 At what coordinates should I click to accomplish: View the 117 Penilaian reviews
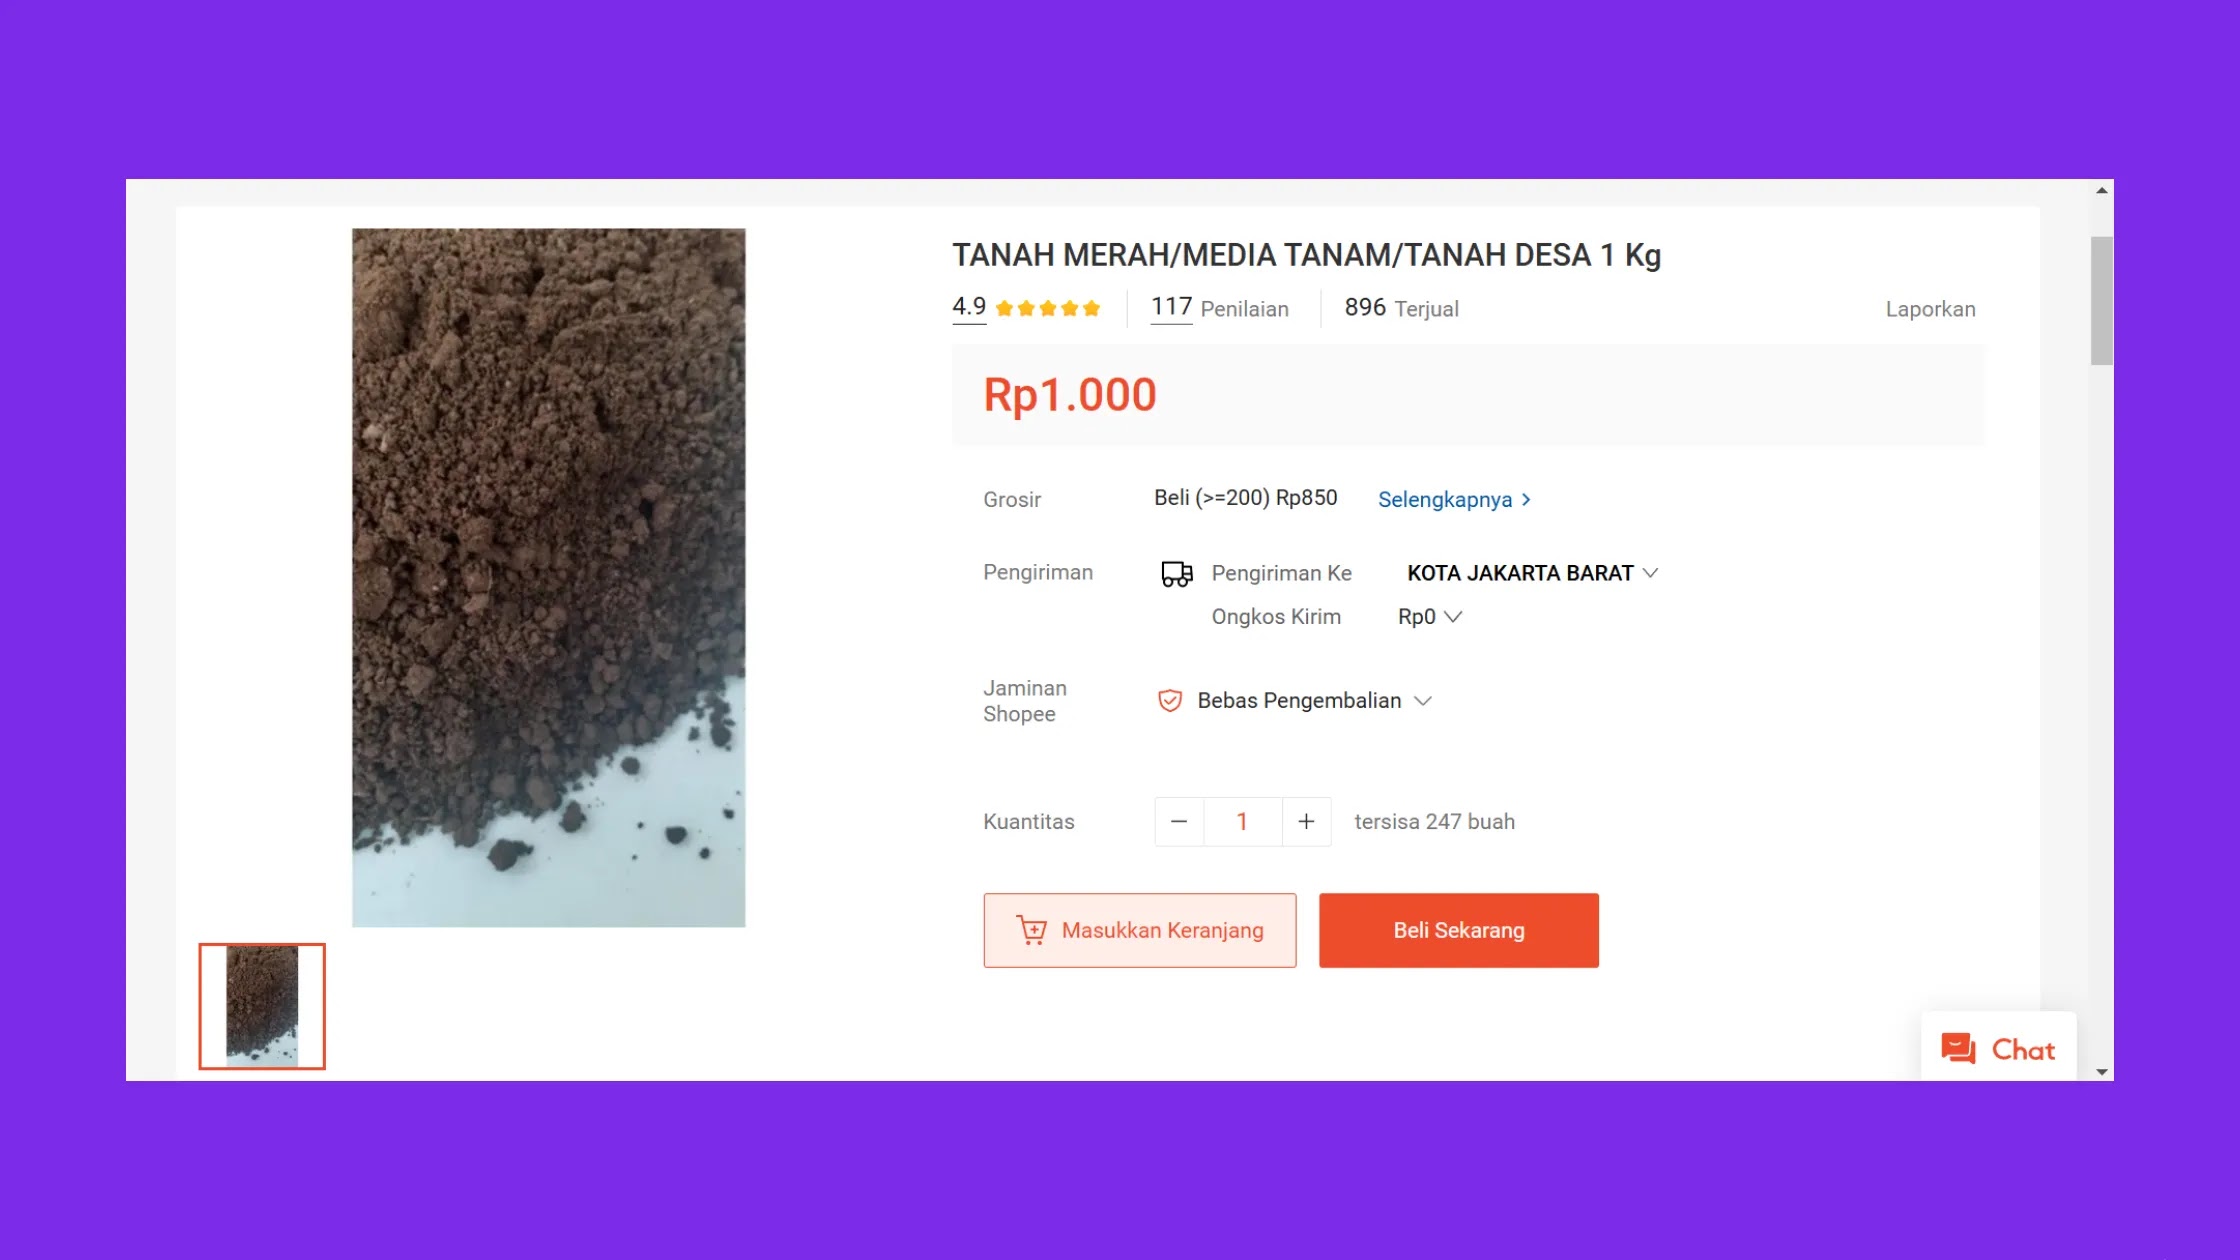1219,308
